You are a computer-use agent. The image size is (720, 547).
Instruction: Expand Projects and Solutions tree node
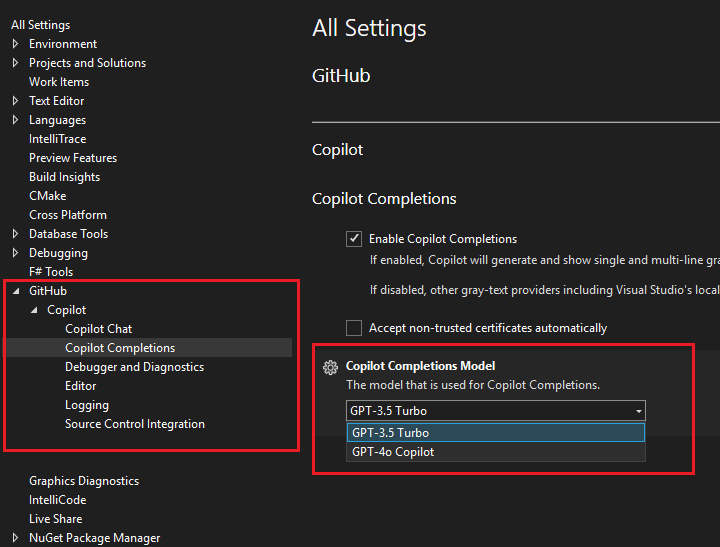[x=15, y=63]
